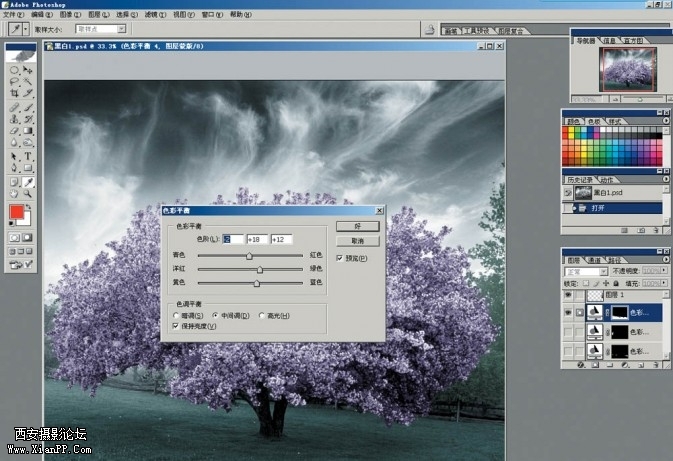The height and width of the screenshot is (461, 673).
Task: Click the red foreground color swatch
Action: [17, 212]
